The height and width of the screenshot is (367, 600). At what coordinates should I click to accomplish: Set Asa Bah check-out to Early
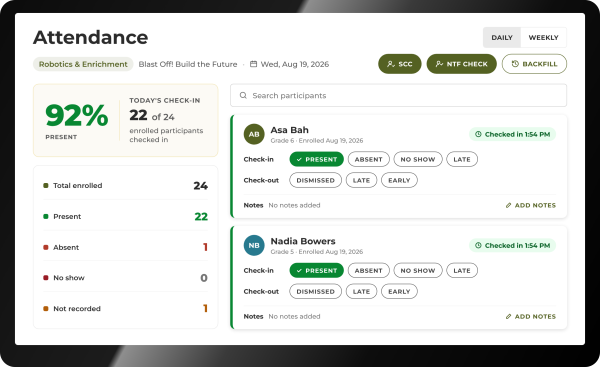[x=399, y=180]
